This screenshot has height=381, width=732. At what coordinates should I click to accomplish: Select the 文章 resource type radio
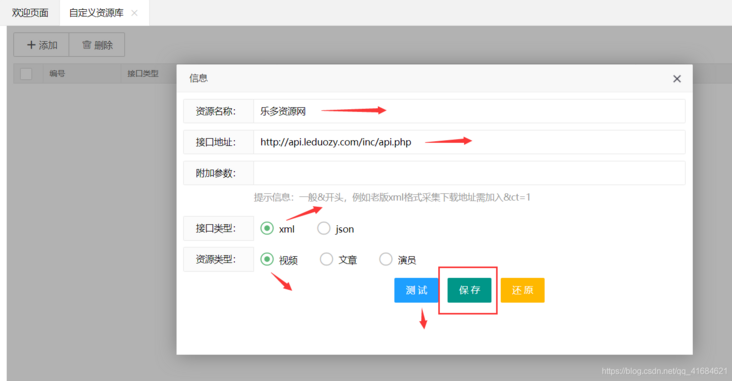coord(326,259)
